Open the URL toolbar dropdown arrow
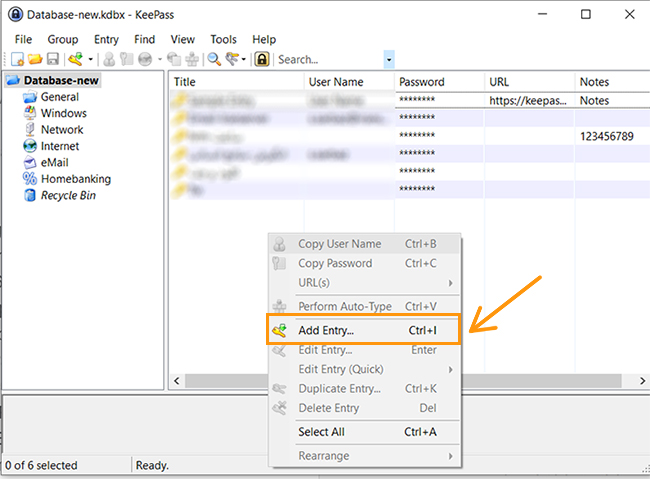The image size is (650, 479). pyautogui.click(x=160, y=60)
